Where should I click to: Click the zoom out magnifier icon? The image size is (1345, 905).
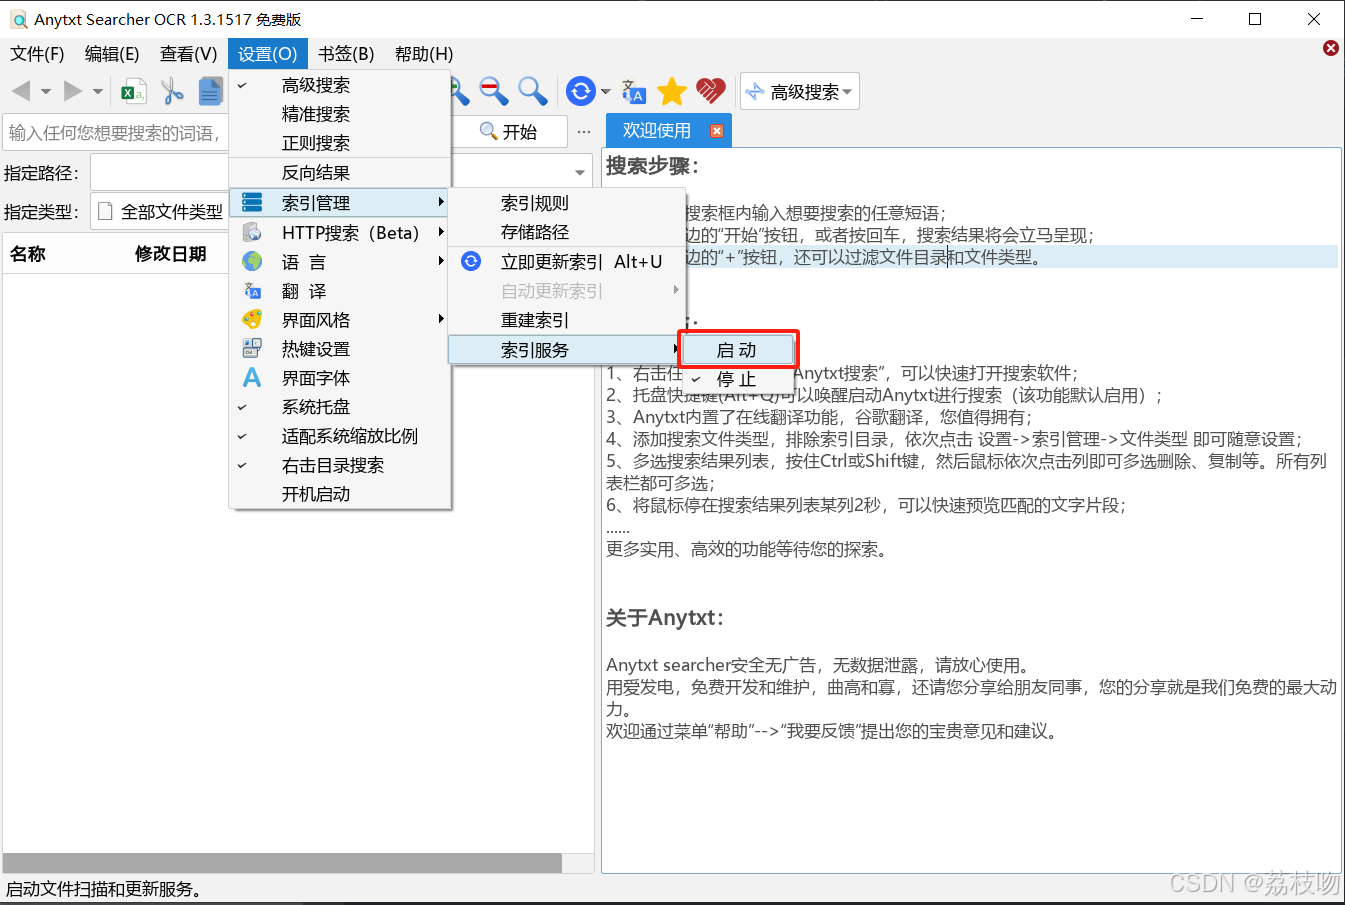tap(493, 92)
